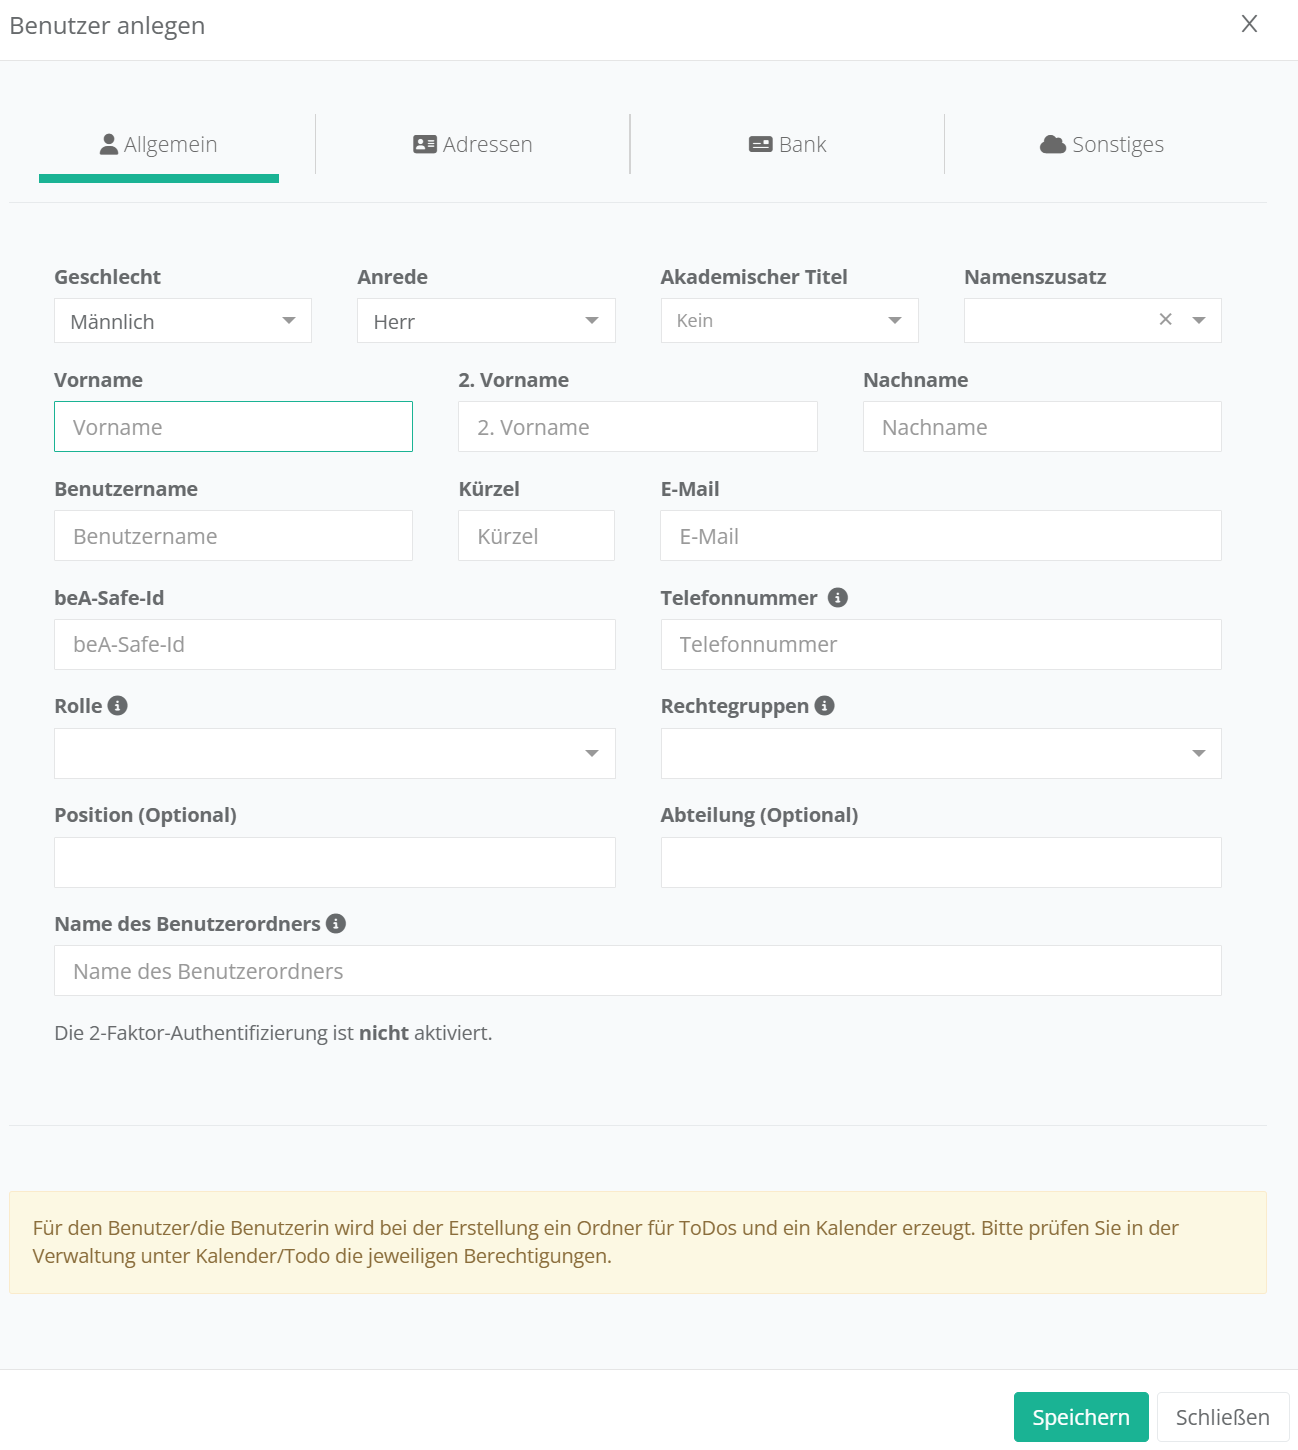Open the Akademischer Titel dropdown

(789, 321)
